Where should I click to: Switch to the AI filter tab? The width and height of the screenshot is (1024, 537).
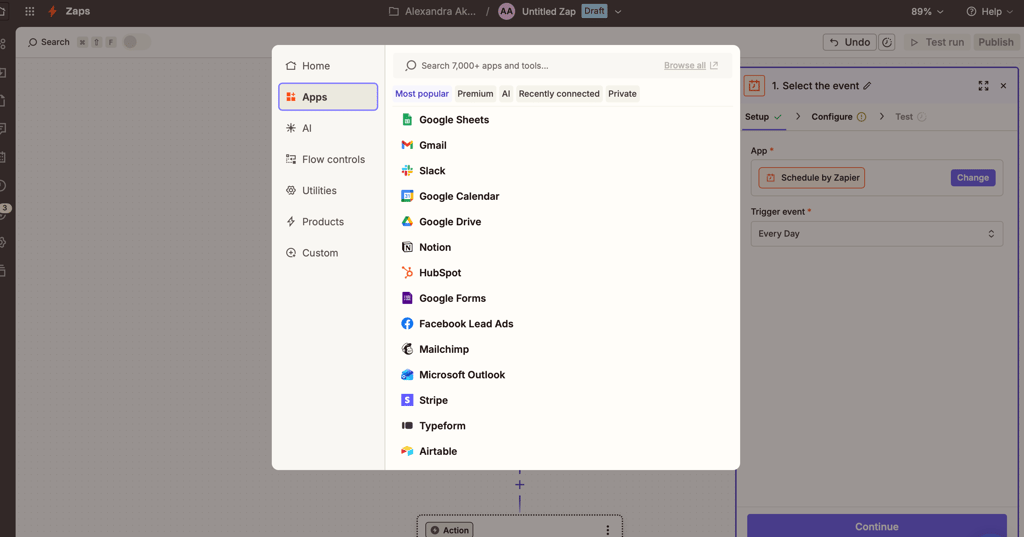coord(505,93)
